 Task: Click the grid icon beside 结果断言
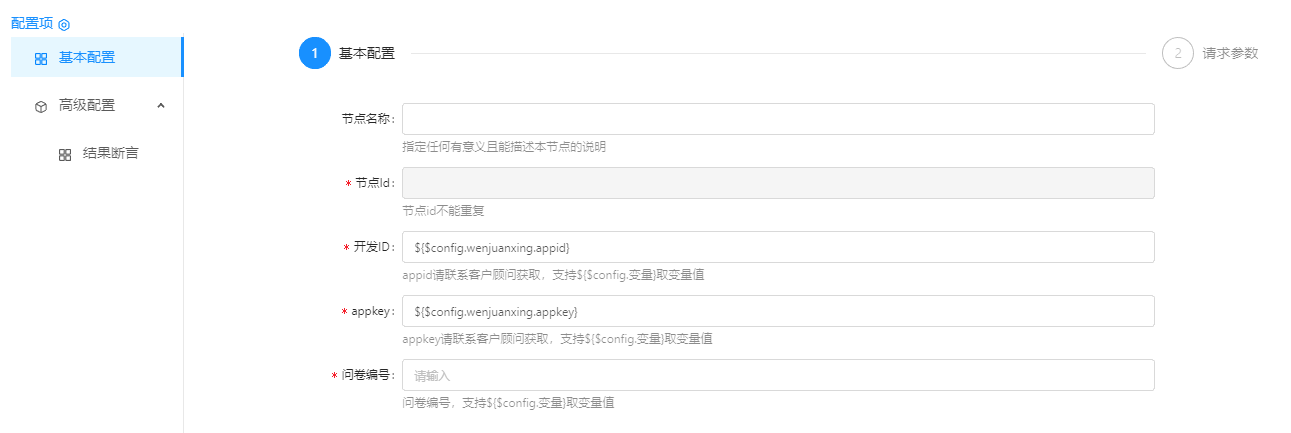point(65,155)
